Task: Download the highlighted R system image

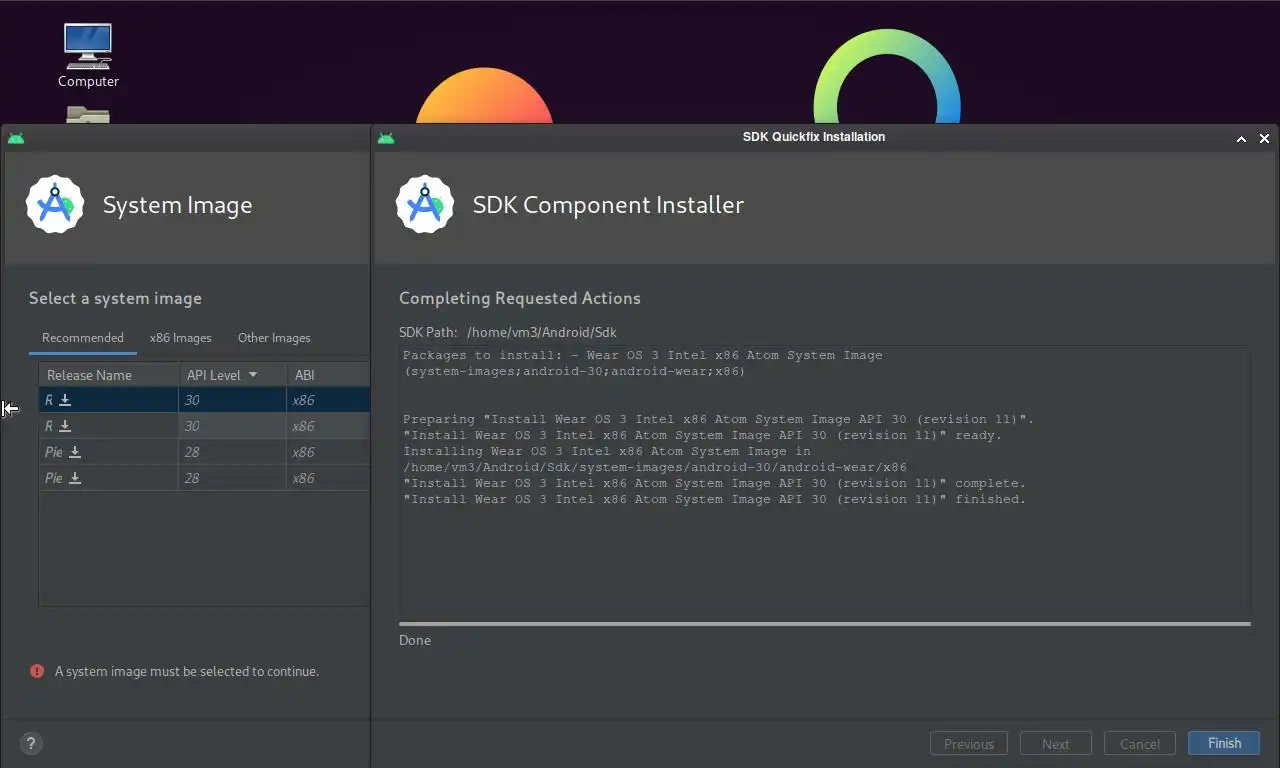Action: point(65,400)
